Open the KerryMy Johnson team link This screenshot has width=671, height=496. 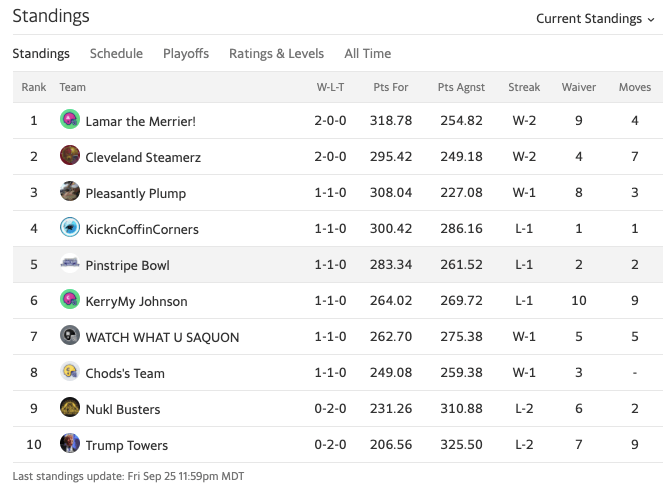pyautogui.click(x=136, y=301)
